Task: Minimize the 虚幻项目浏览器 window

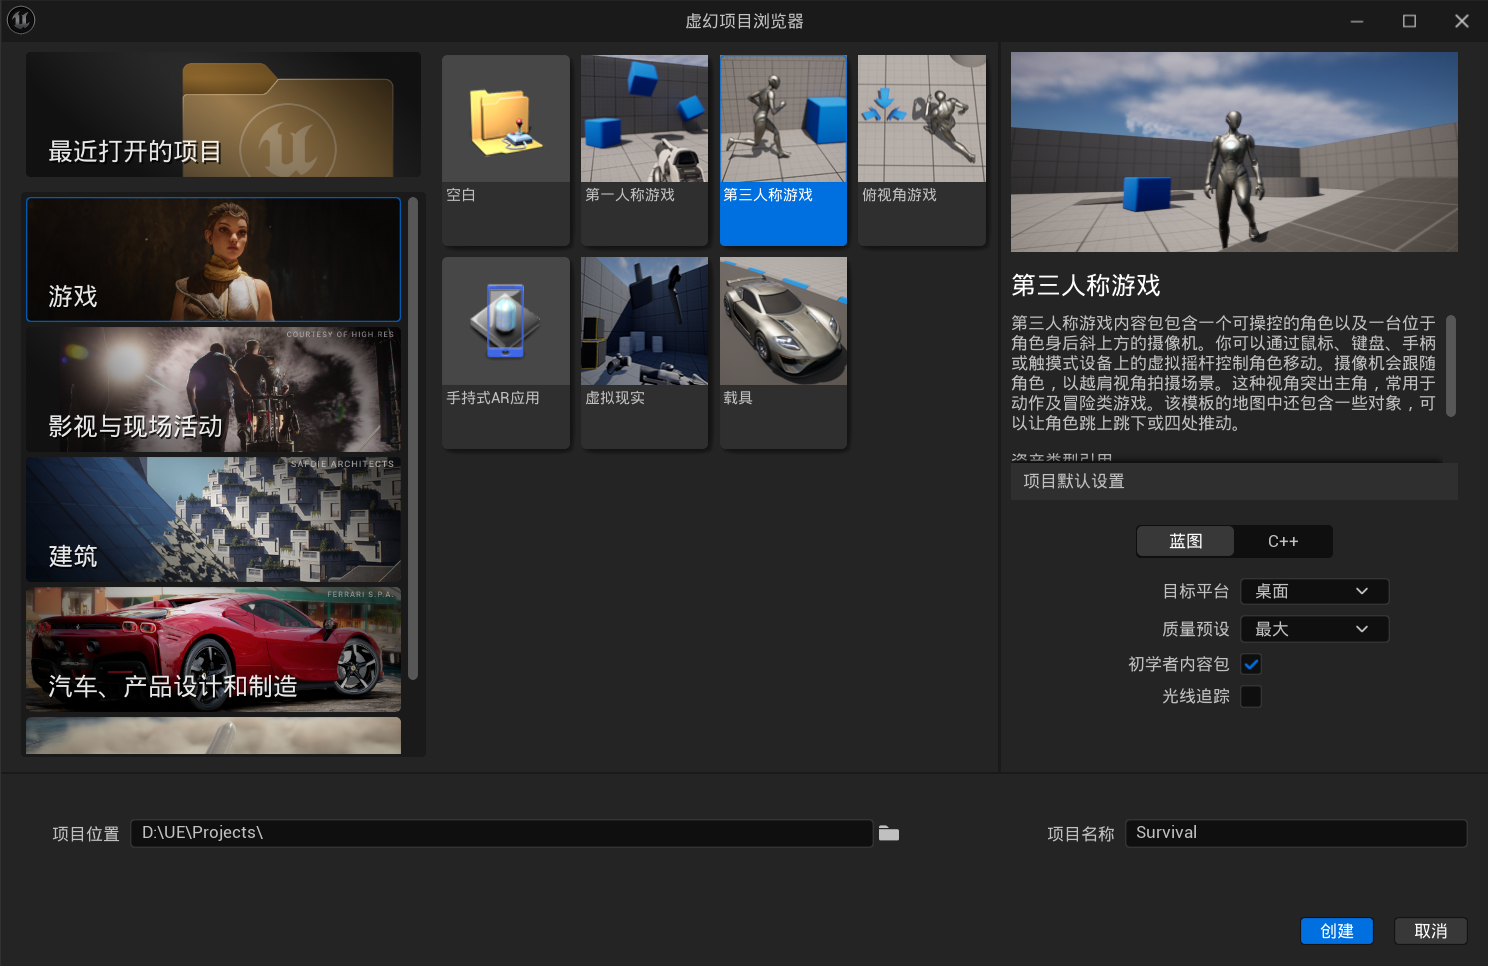Action: point(1357,21)
